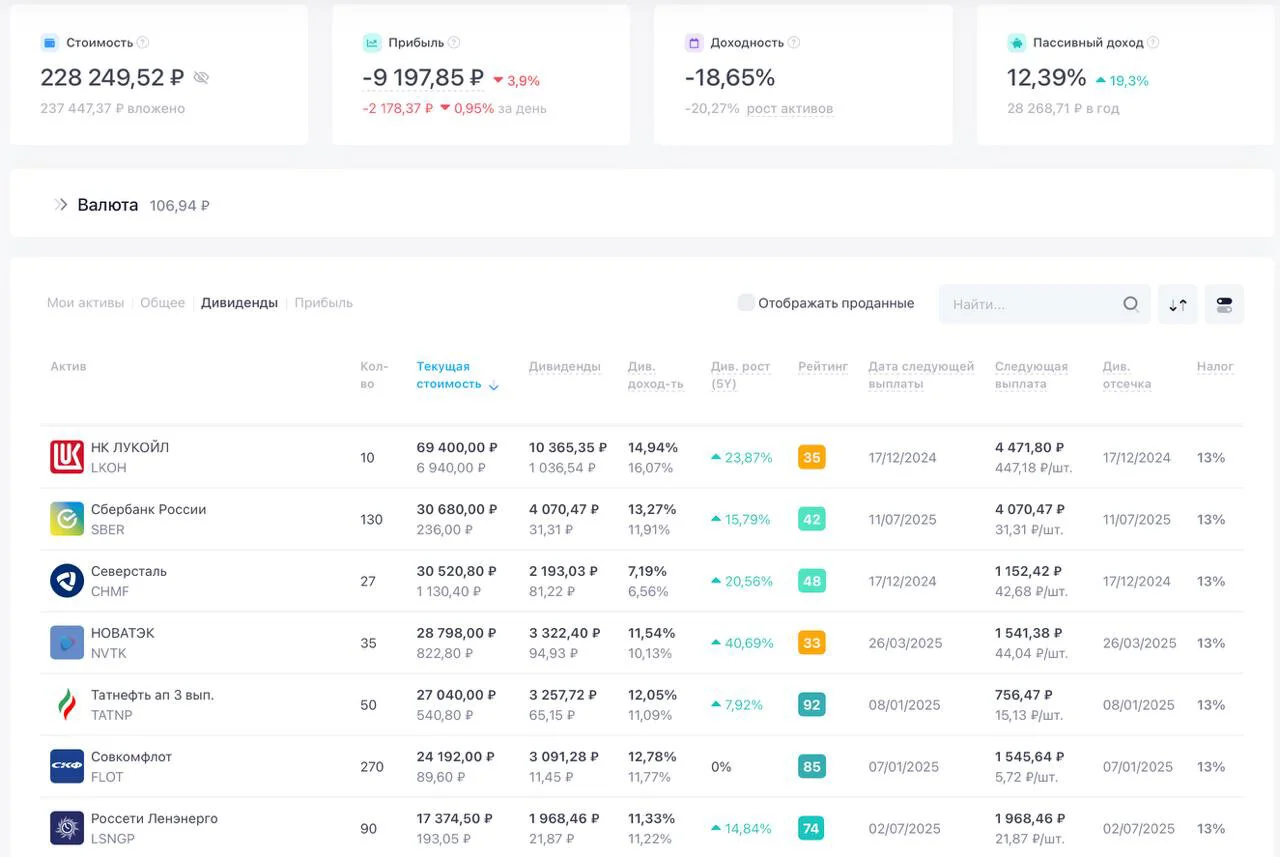
Task: Click the chart icon on Прибыль card
Action: [x=372, y=43]
